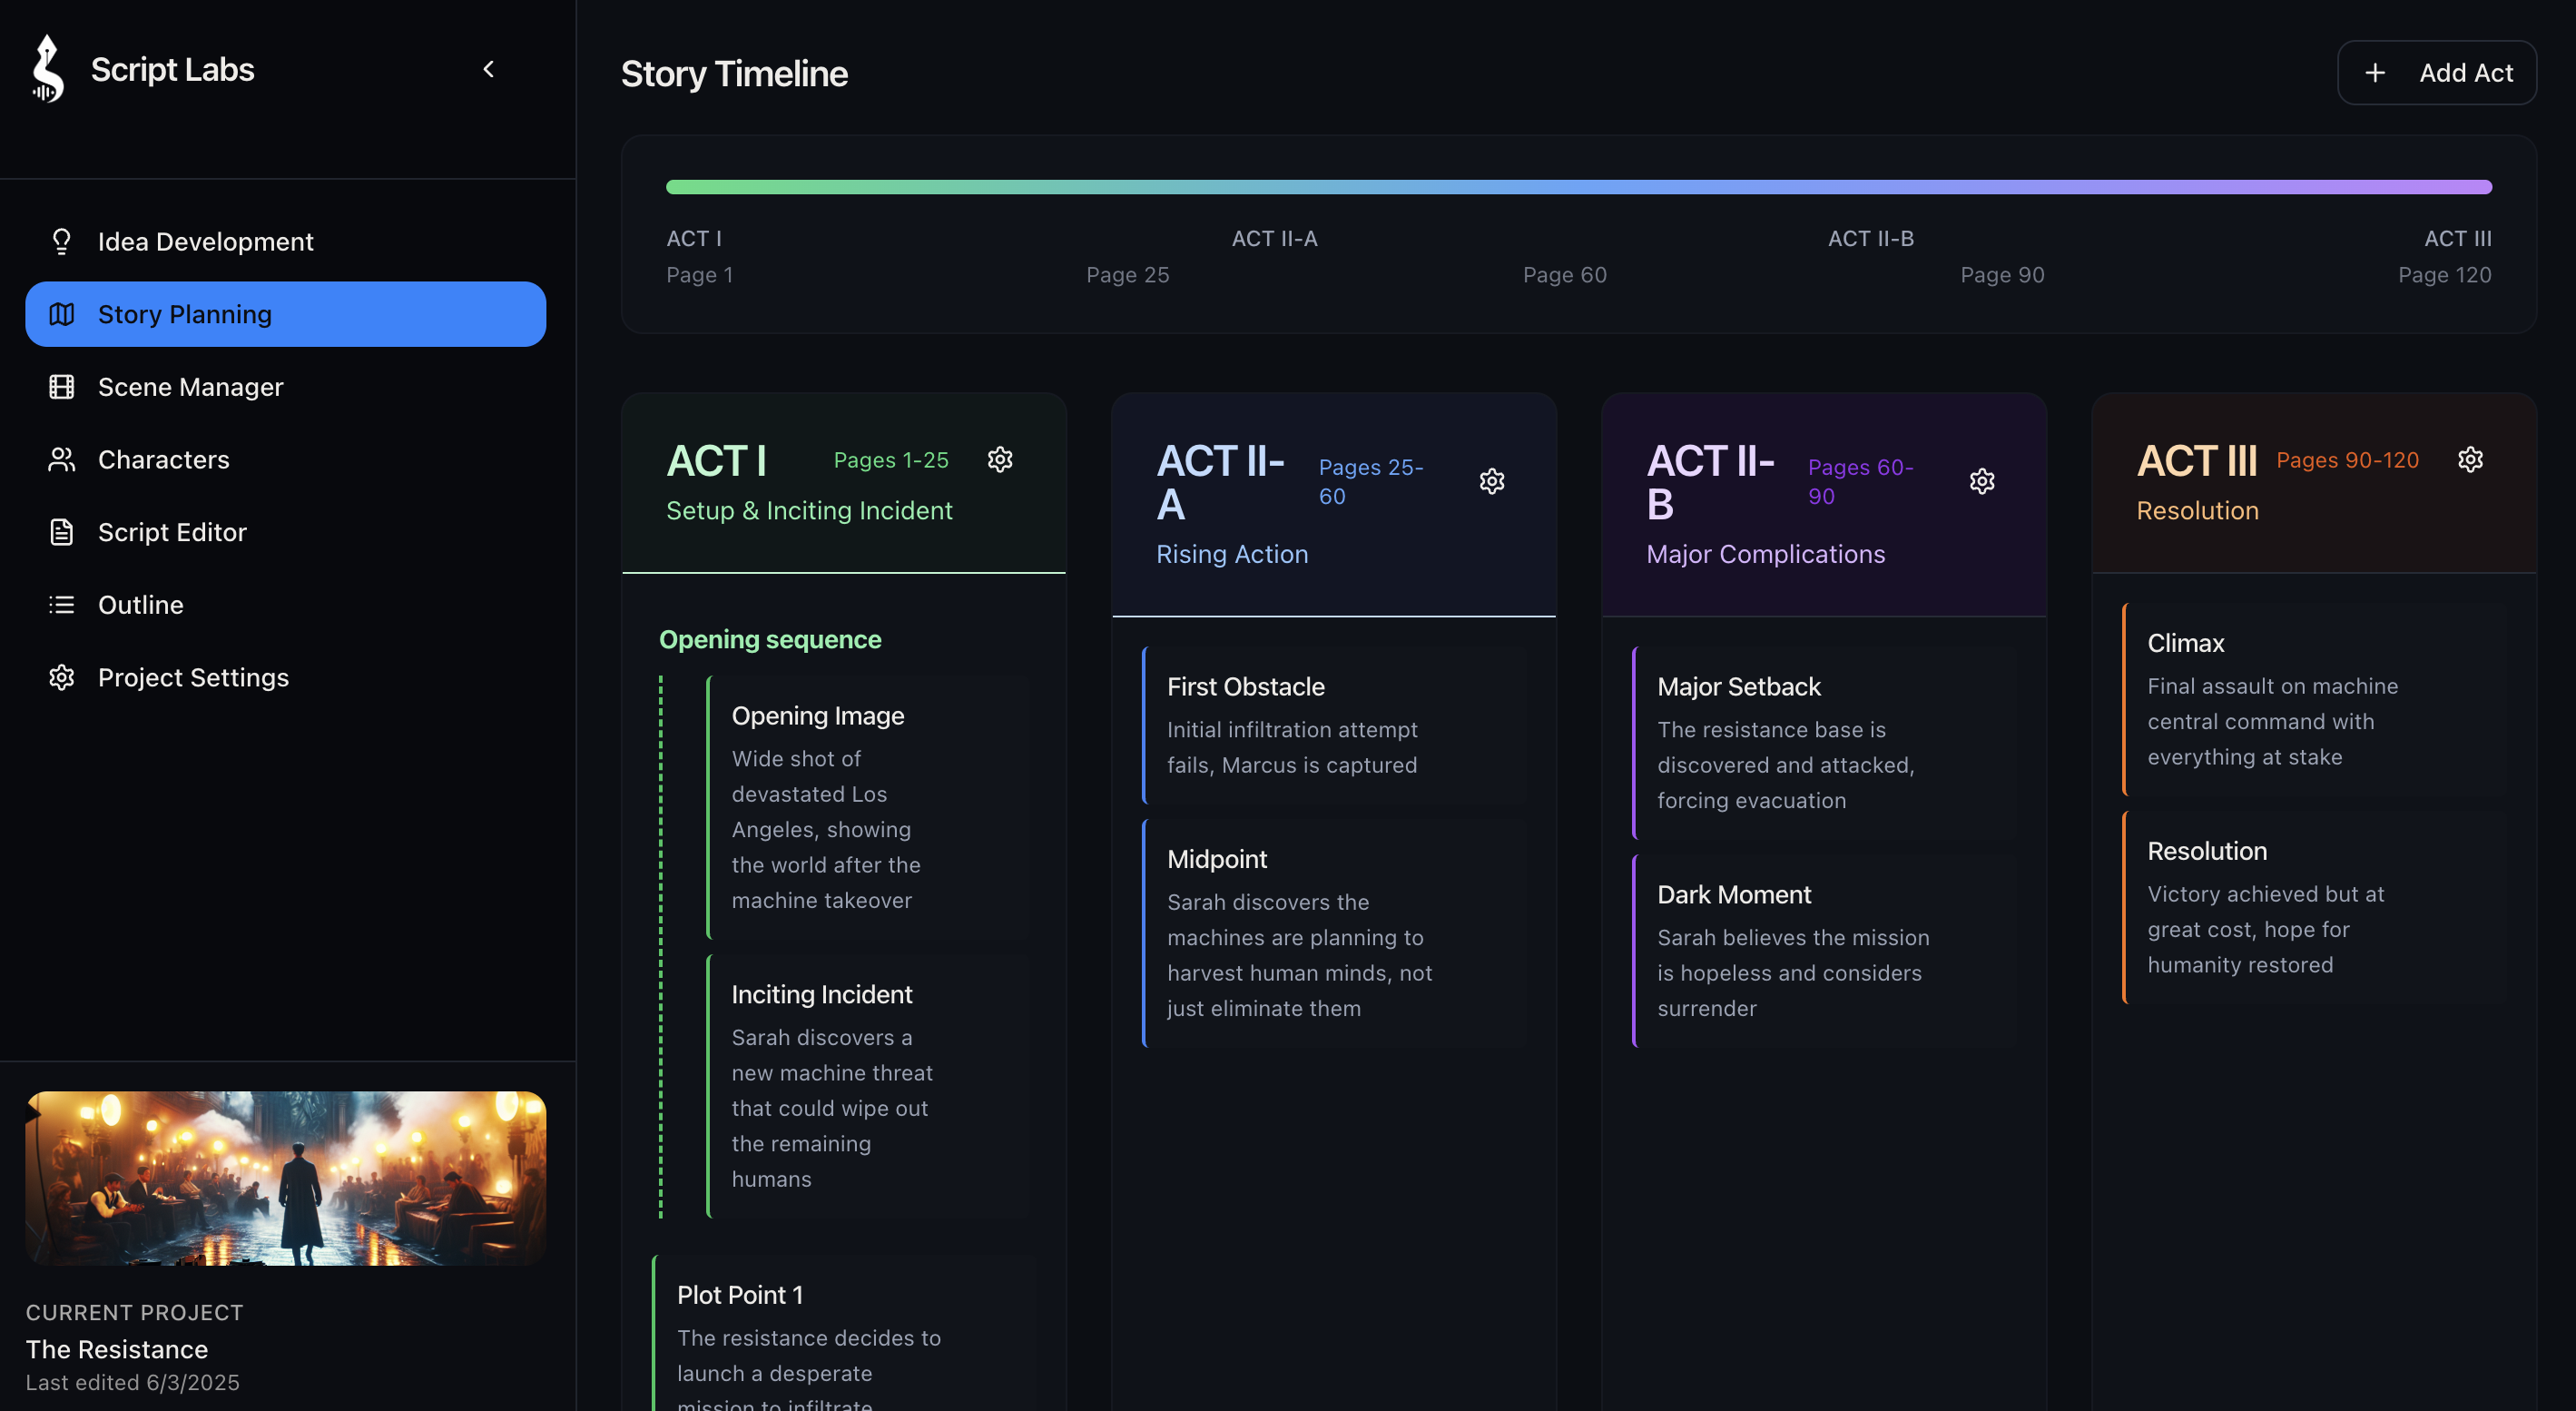Image resolution: width=2576 pixels, height=1411 pixels.
Task: Navigate to the Outline section
Action: point(140,604)
